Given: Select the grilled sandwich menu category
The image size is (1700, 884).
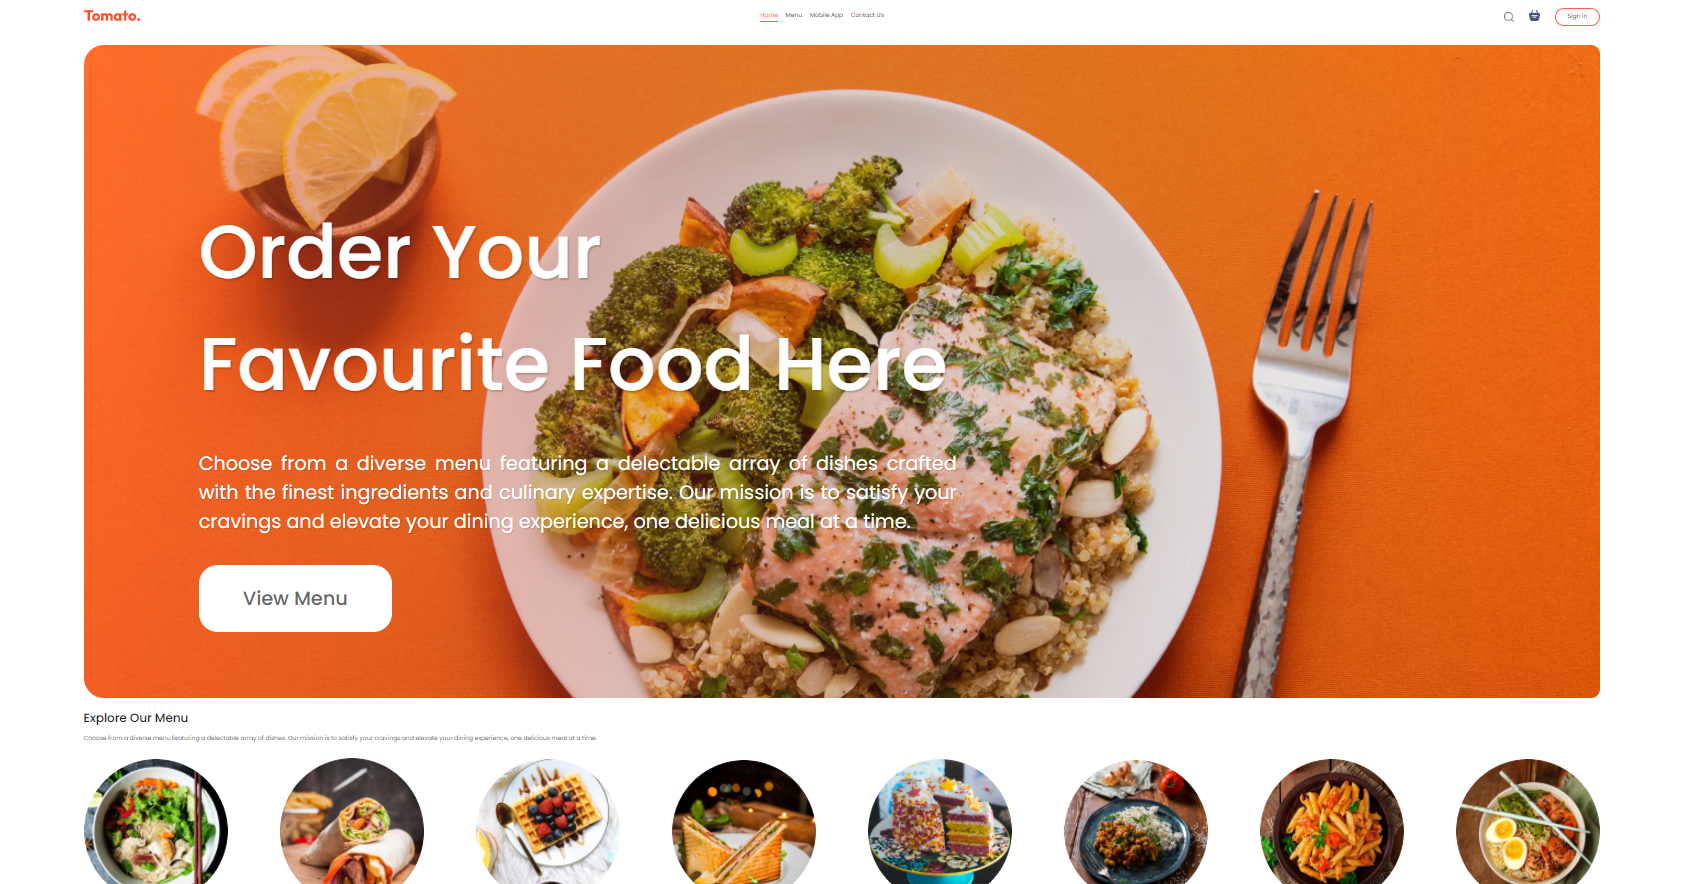Looking at the screenshot, I should point(744,822).
